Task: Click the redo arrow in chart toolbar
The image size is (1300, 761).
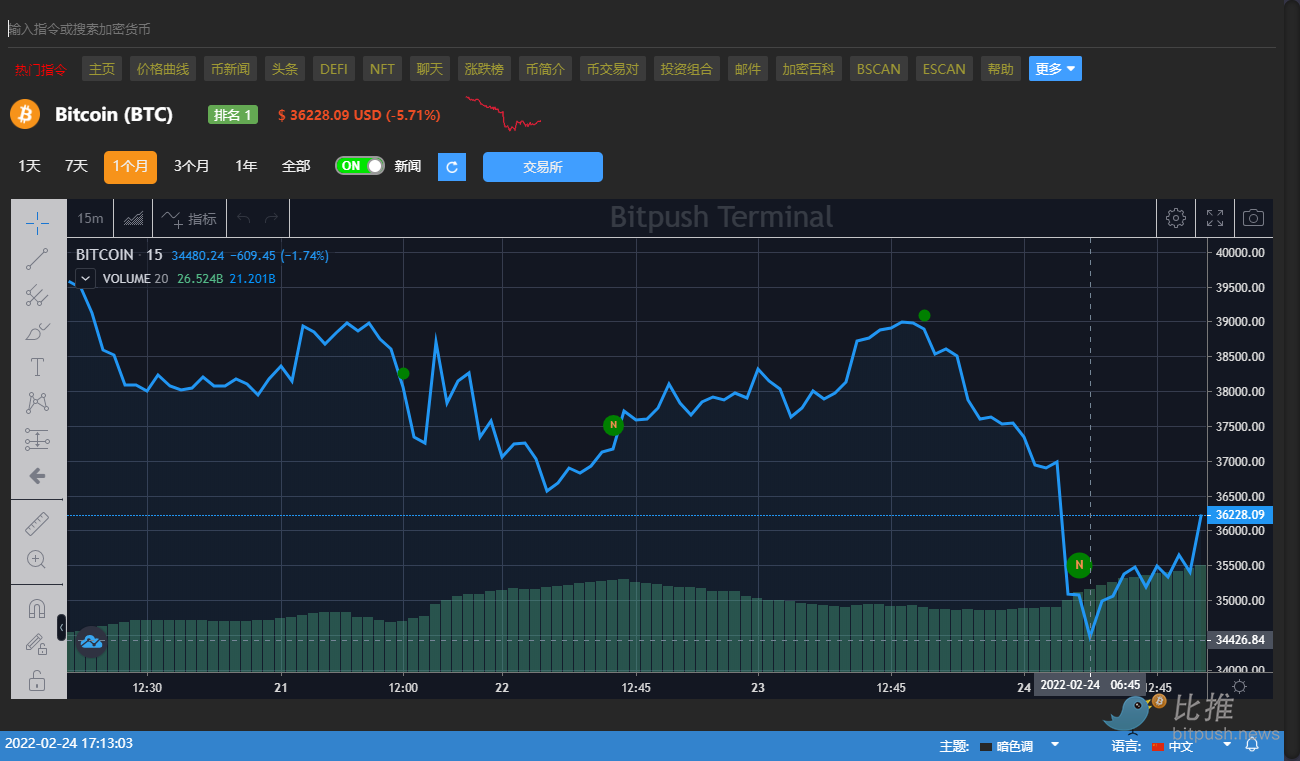Action: pyautogui.click(x=272, y=218)
